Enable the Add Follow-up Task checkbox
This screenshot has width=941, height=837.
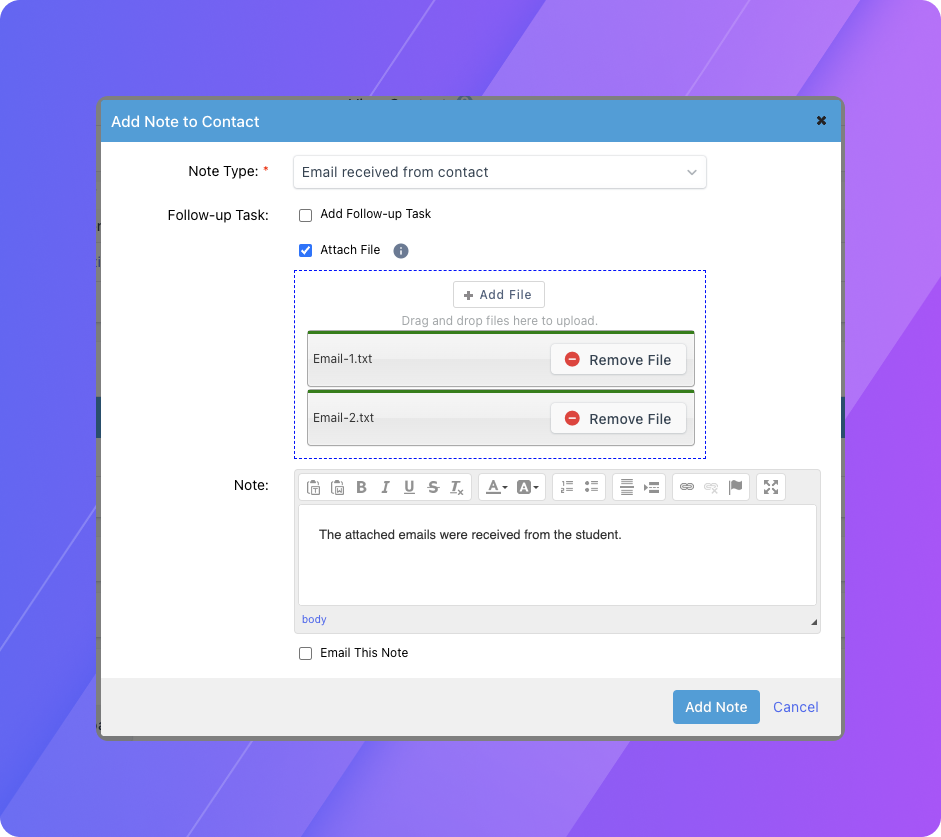305,214
